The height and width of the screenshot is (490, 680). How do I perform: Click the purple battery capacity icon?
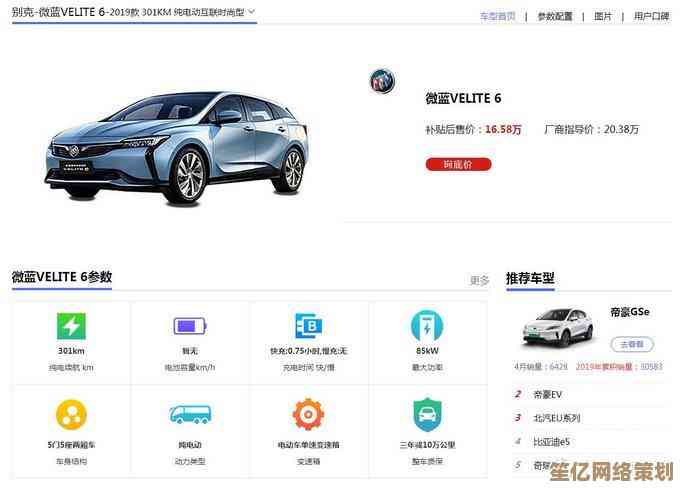tap(190, 326)
